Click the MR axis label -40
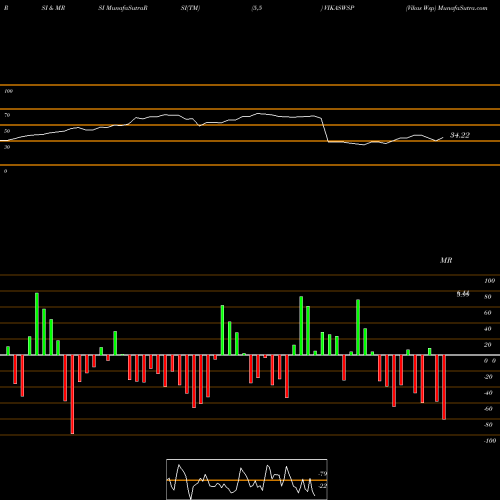Viewport: 500px width, 500px height. pyautogui.click(x=488, y=393)
